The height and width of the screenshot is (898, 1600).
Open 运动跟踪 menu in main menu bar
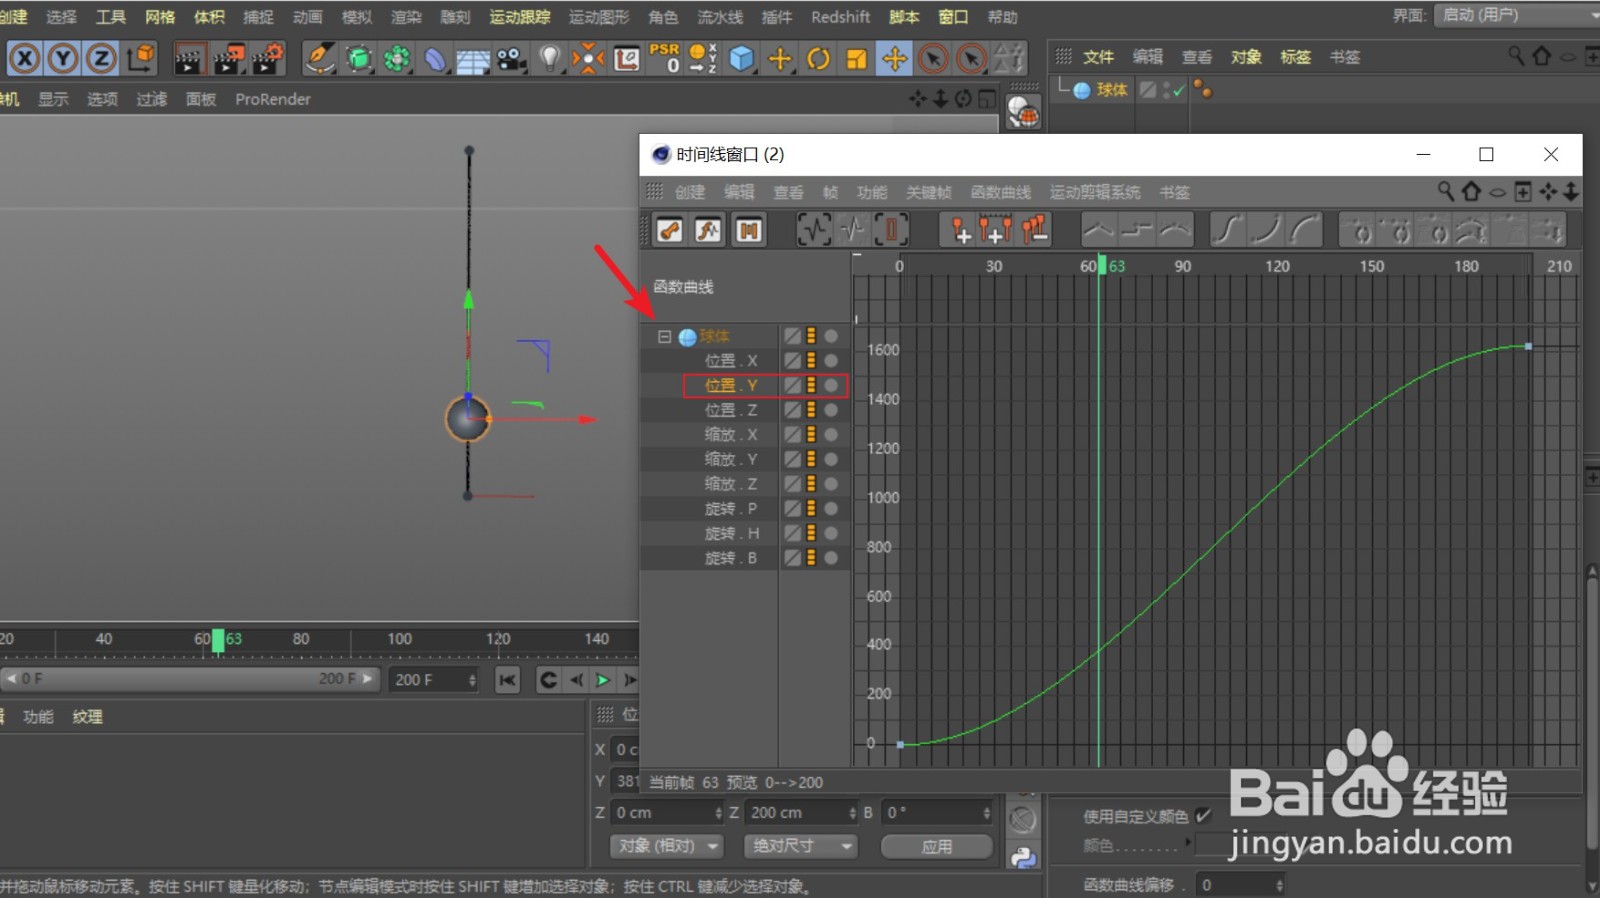pyautogui.click(x=519, y=17)
